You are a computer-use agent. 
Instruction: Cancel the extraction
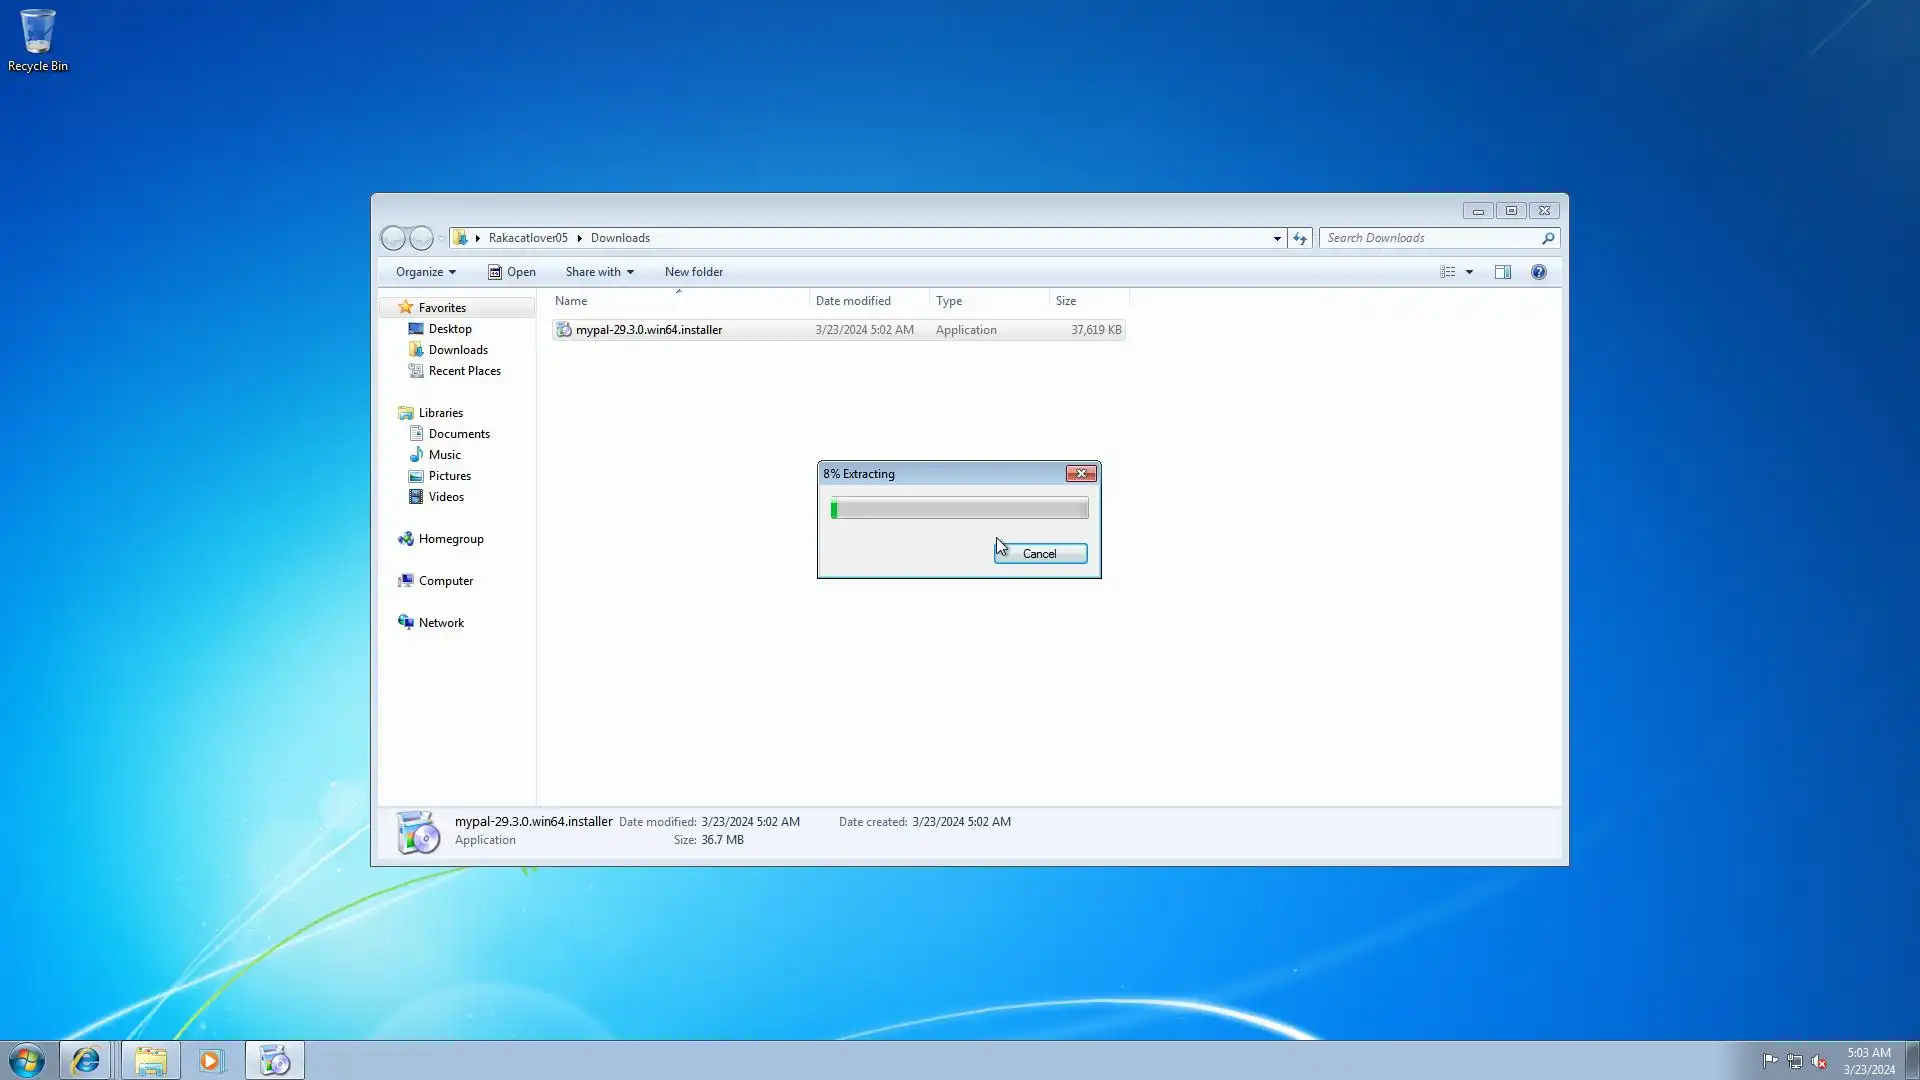(1040, 554)
